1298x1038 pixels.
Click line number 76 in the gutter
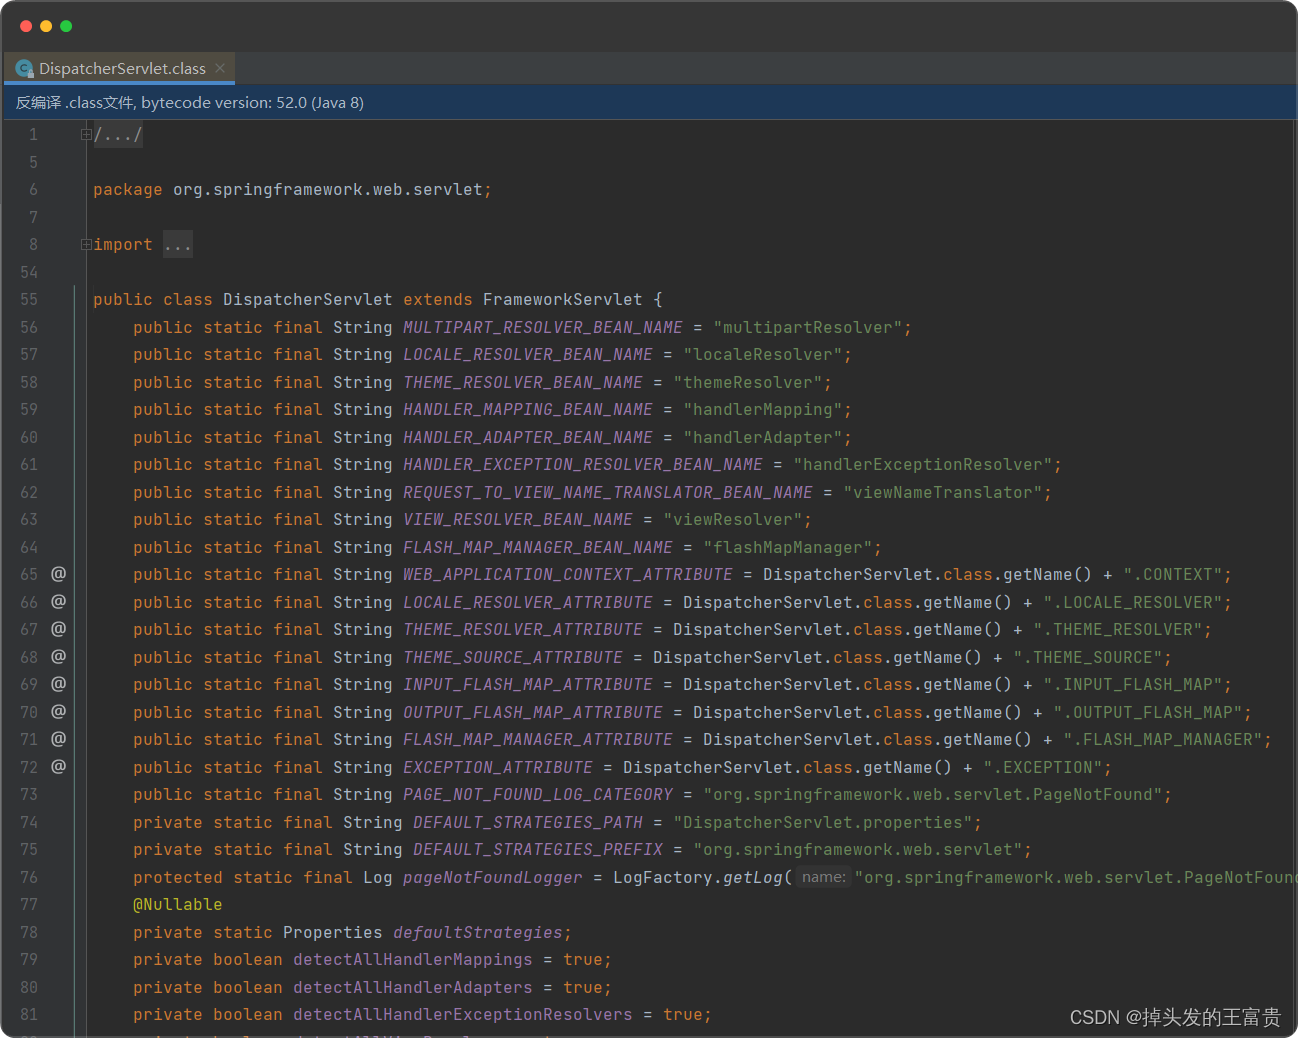coord(29,877)
